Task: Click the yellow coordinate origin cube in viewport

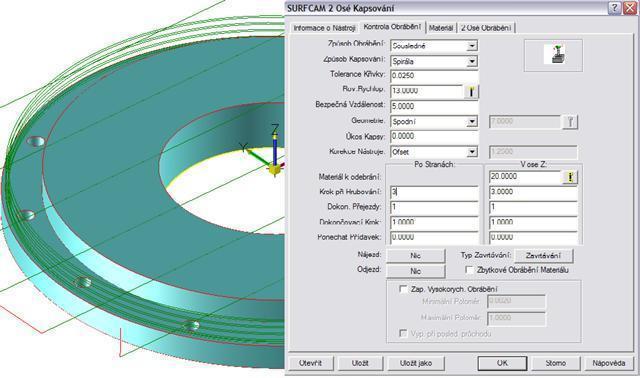Action: click(275, 169)
